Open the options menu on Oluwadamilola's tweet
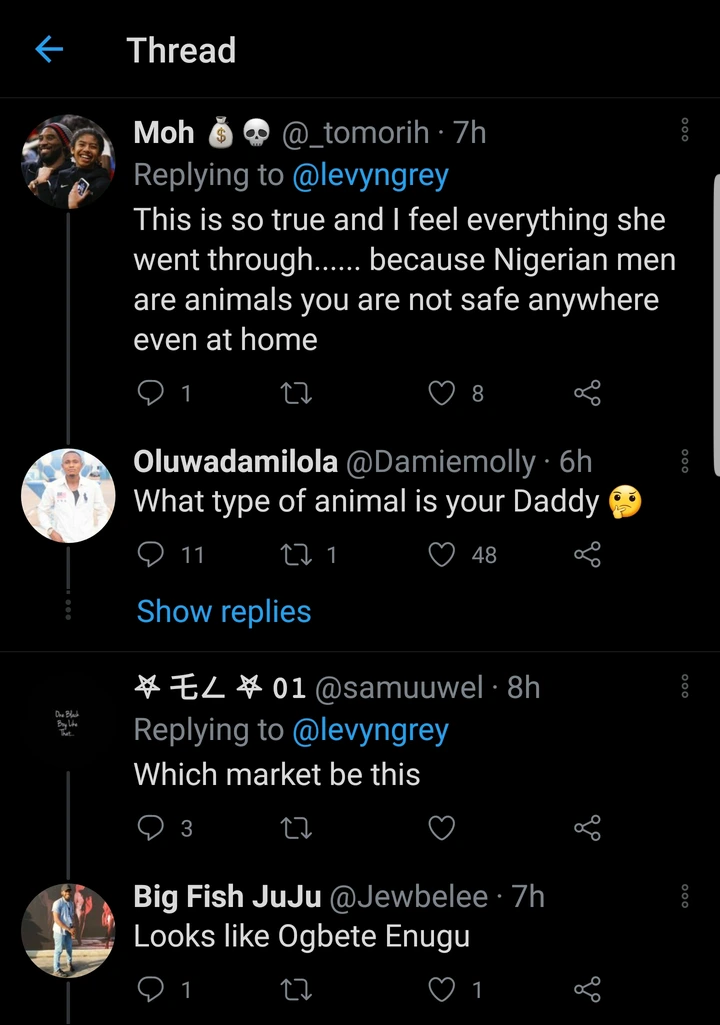720x1025 pixels. 685,461
